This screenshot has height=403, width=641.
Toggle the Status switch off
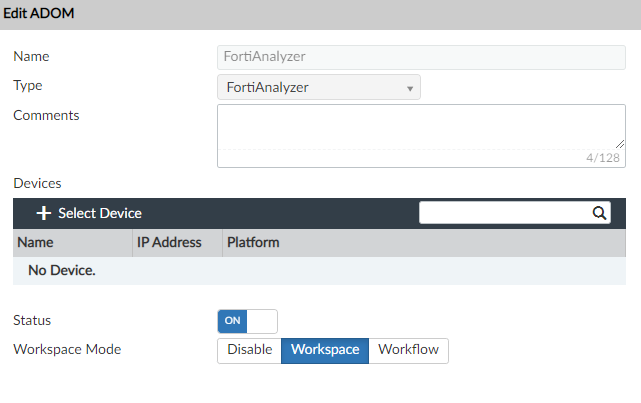(247, 321)
